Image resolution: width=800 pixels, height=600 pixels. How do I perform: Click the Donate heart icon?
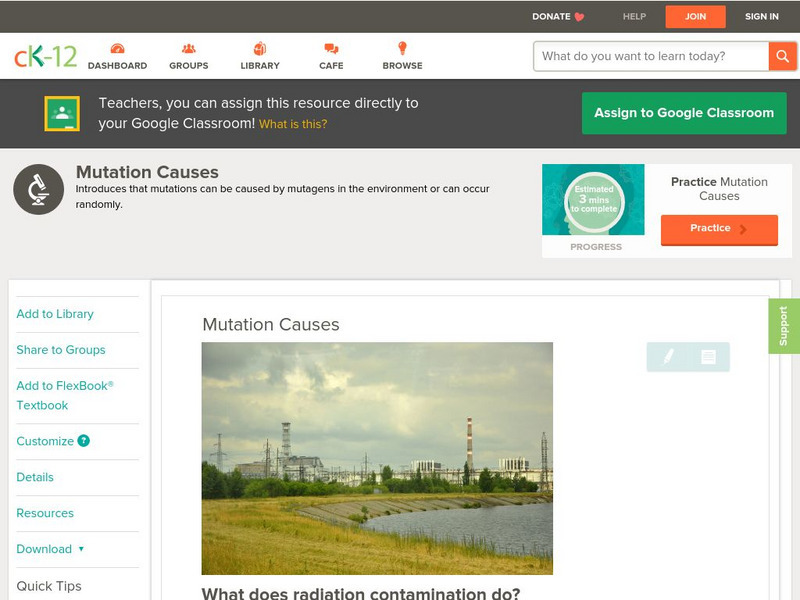click(x=579, y=17)
